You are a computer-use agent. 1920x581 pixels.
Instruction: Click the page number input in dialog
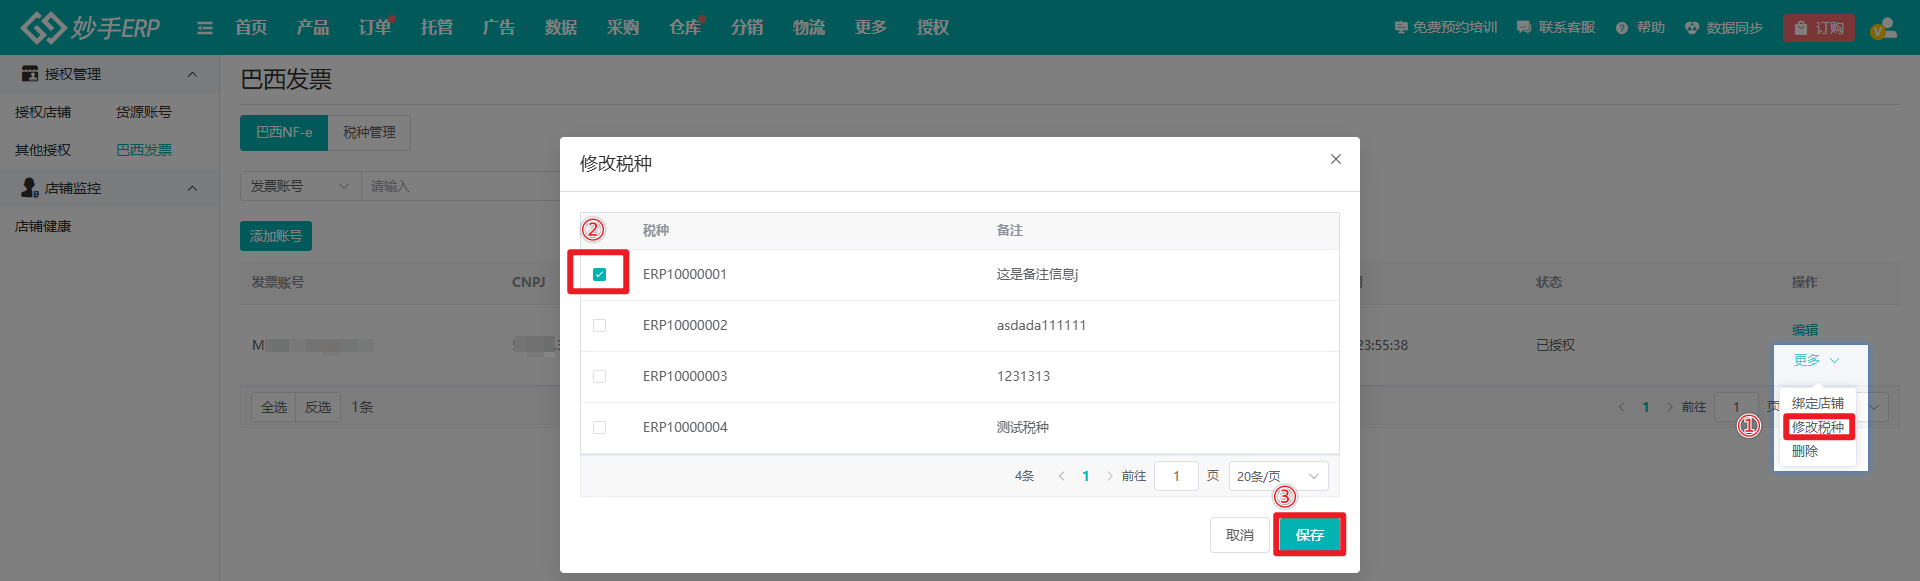tap(1176, 477)
